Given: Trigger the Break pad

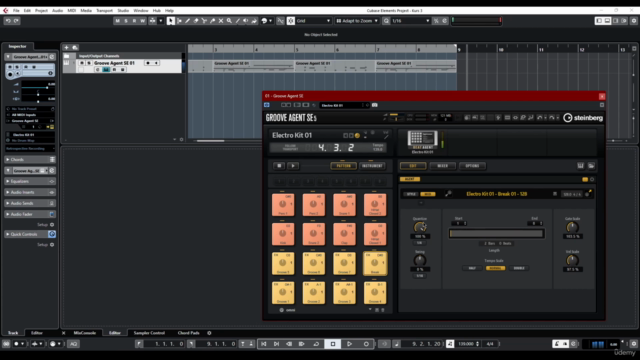Looking at the screenshot, I should pos(375,263).
